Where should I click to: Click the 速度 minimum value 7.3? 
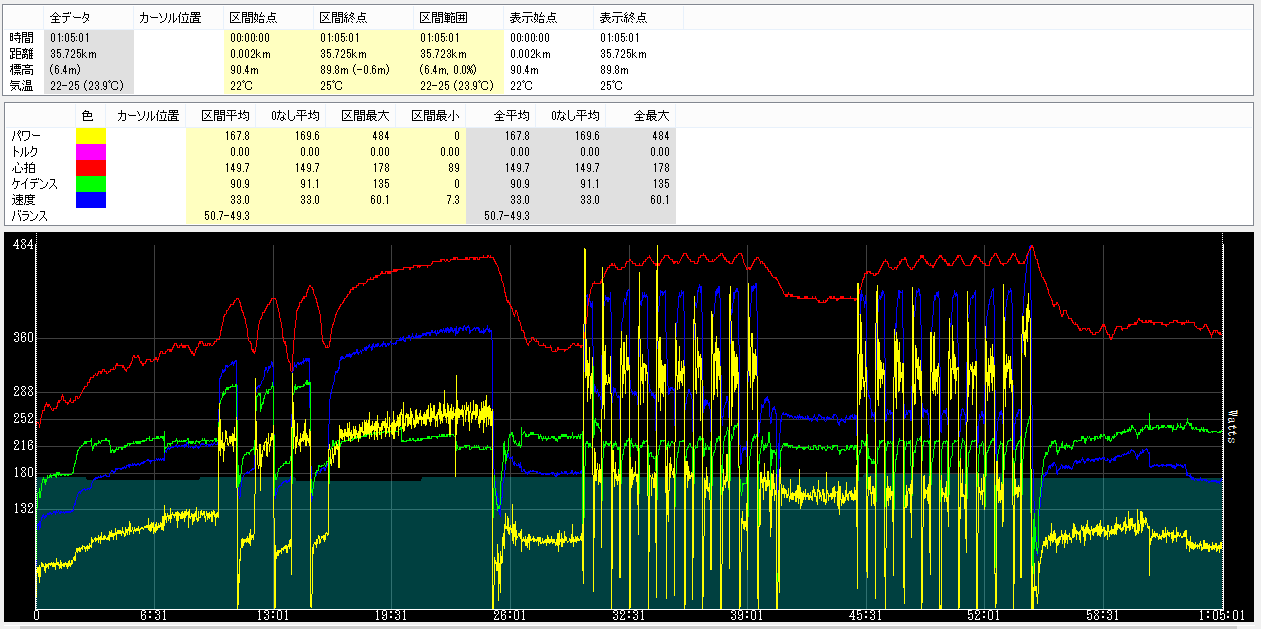[x=451, y=200]
